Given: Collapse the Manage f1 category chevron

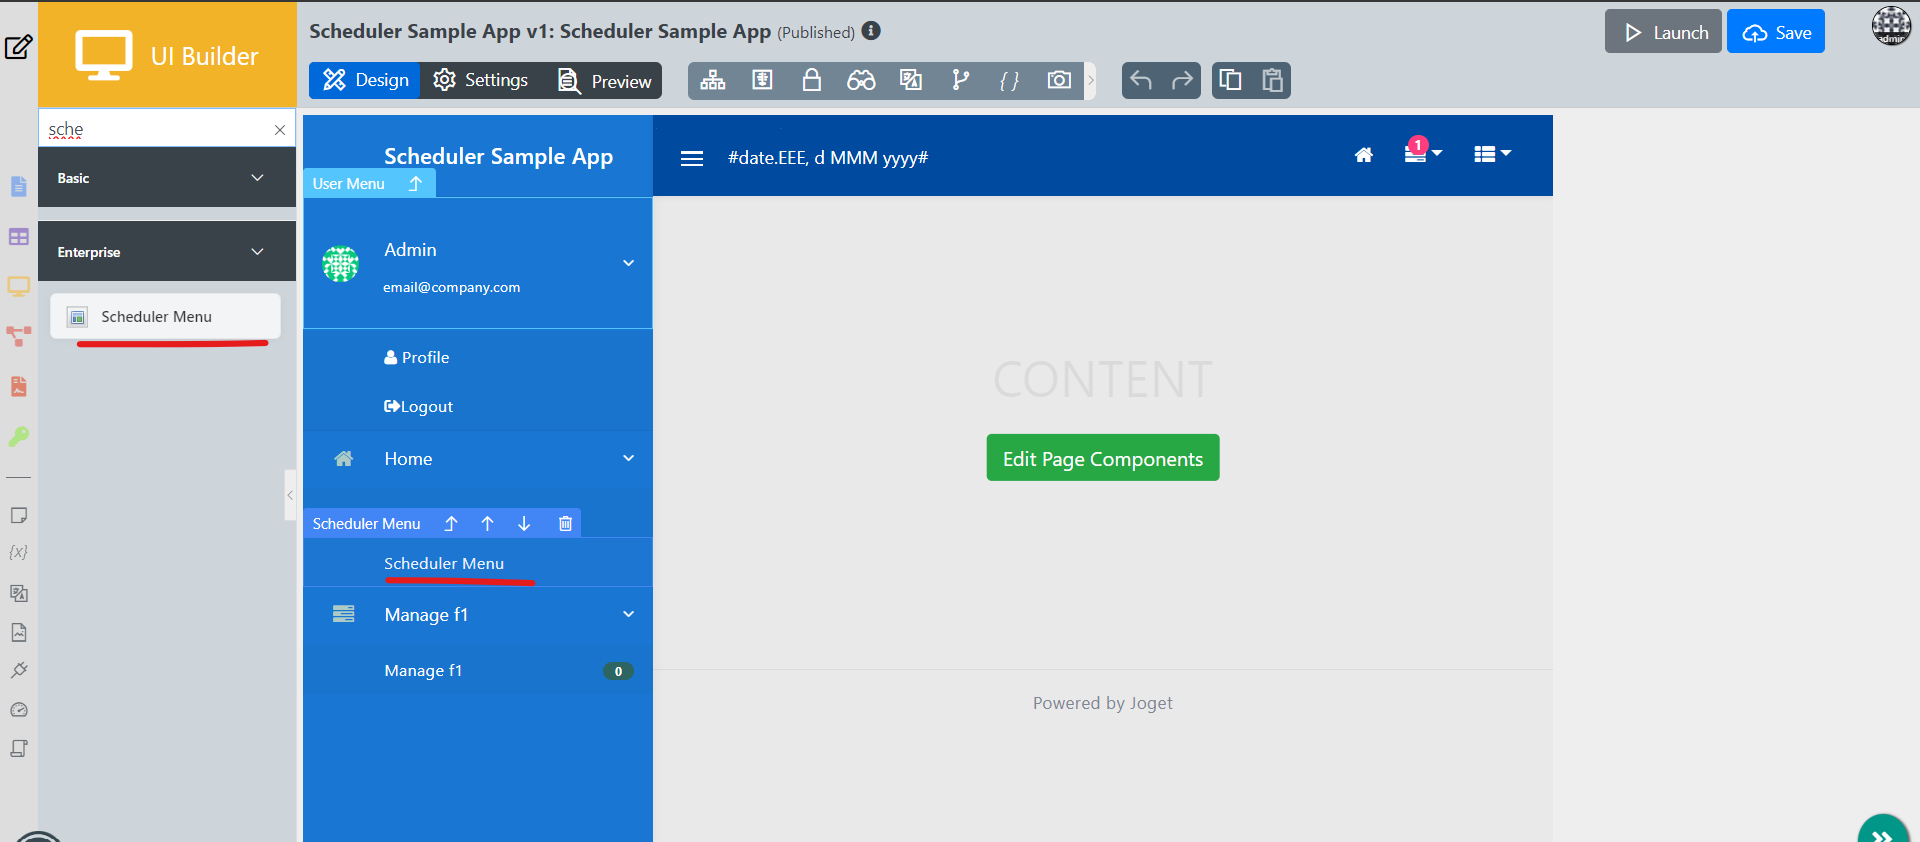Looking at the screenshot, I should coord(629,614).
